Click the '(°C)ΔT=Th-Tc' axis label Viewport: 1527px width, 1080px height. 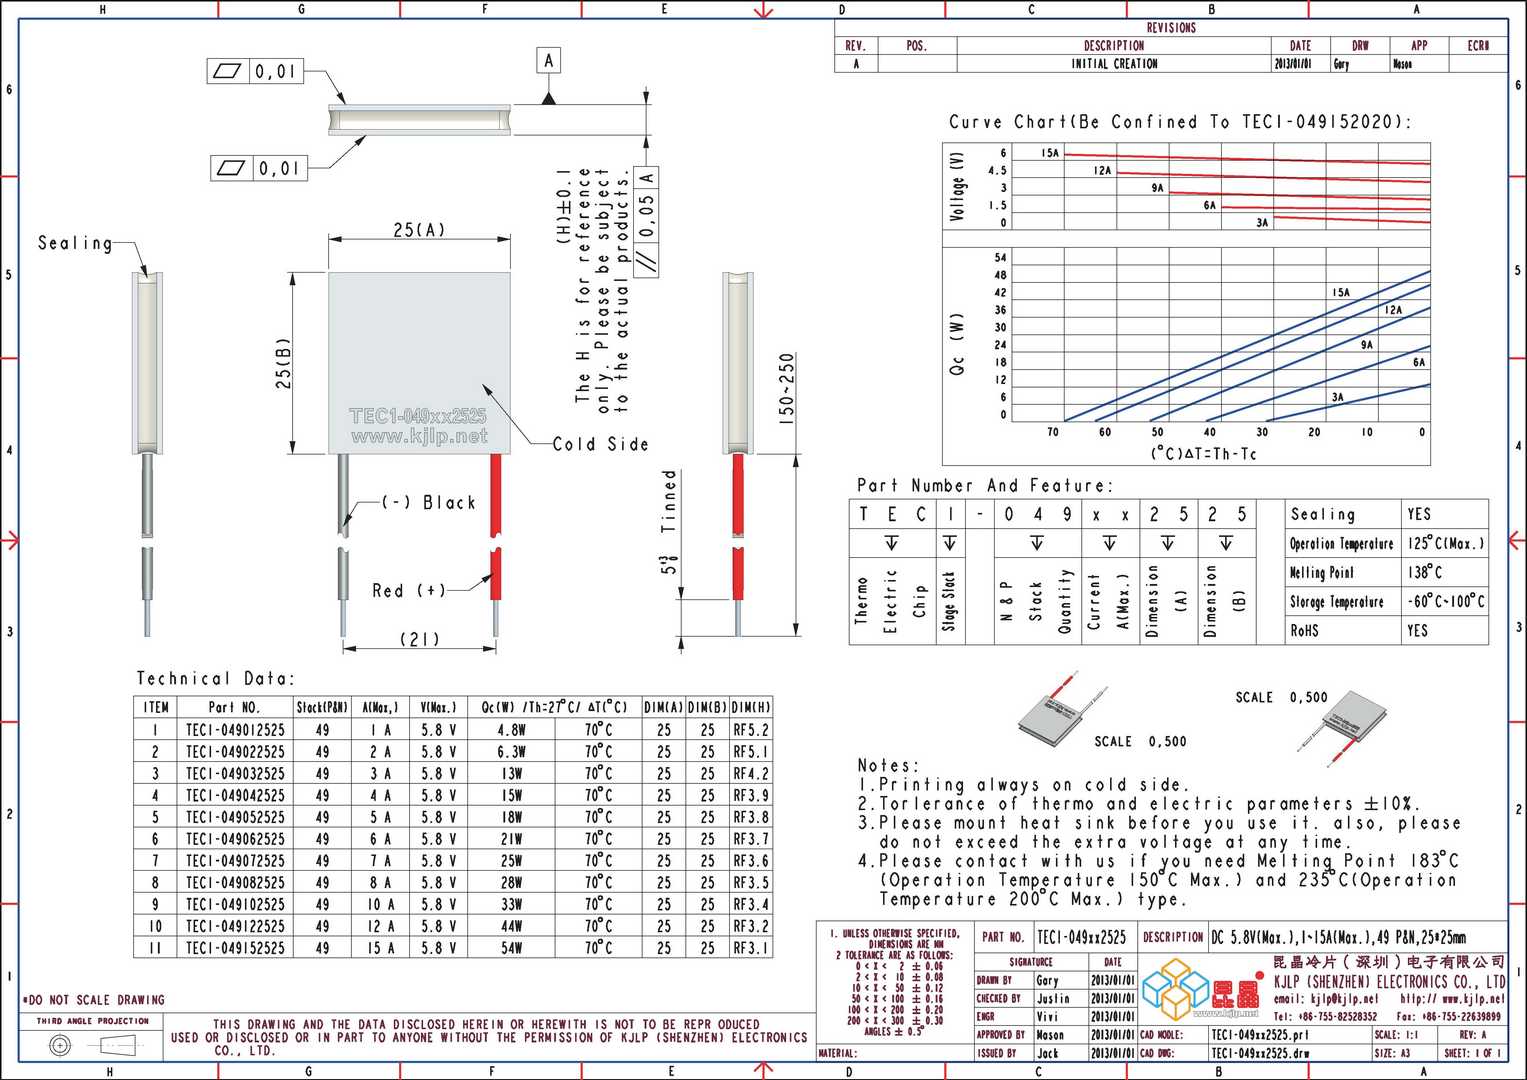1203,454
